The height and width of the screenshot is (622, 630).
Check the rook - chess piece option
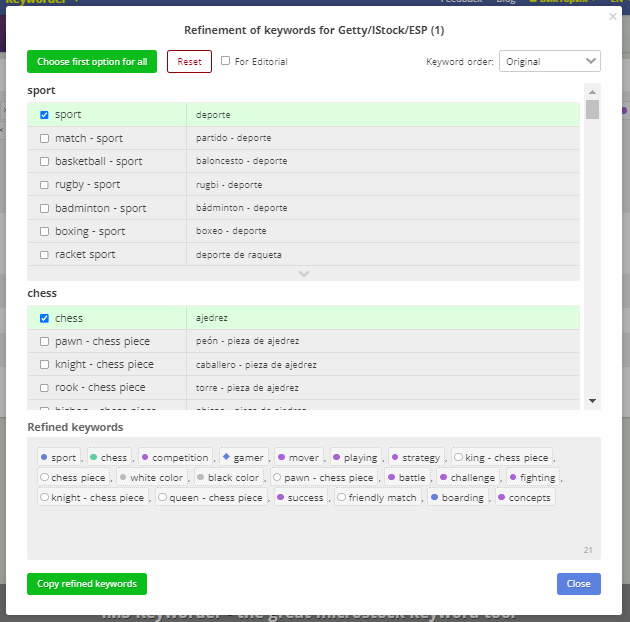[44, 388]
